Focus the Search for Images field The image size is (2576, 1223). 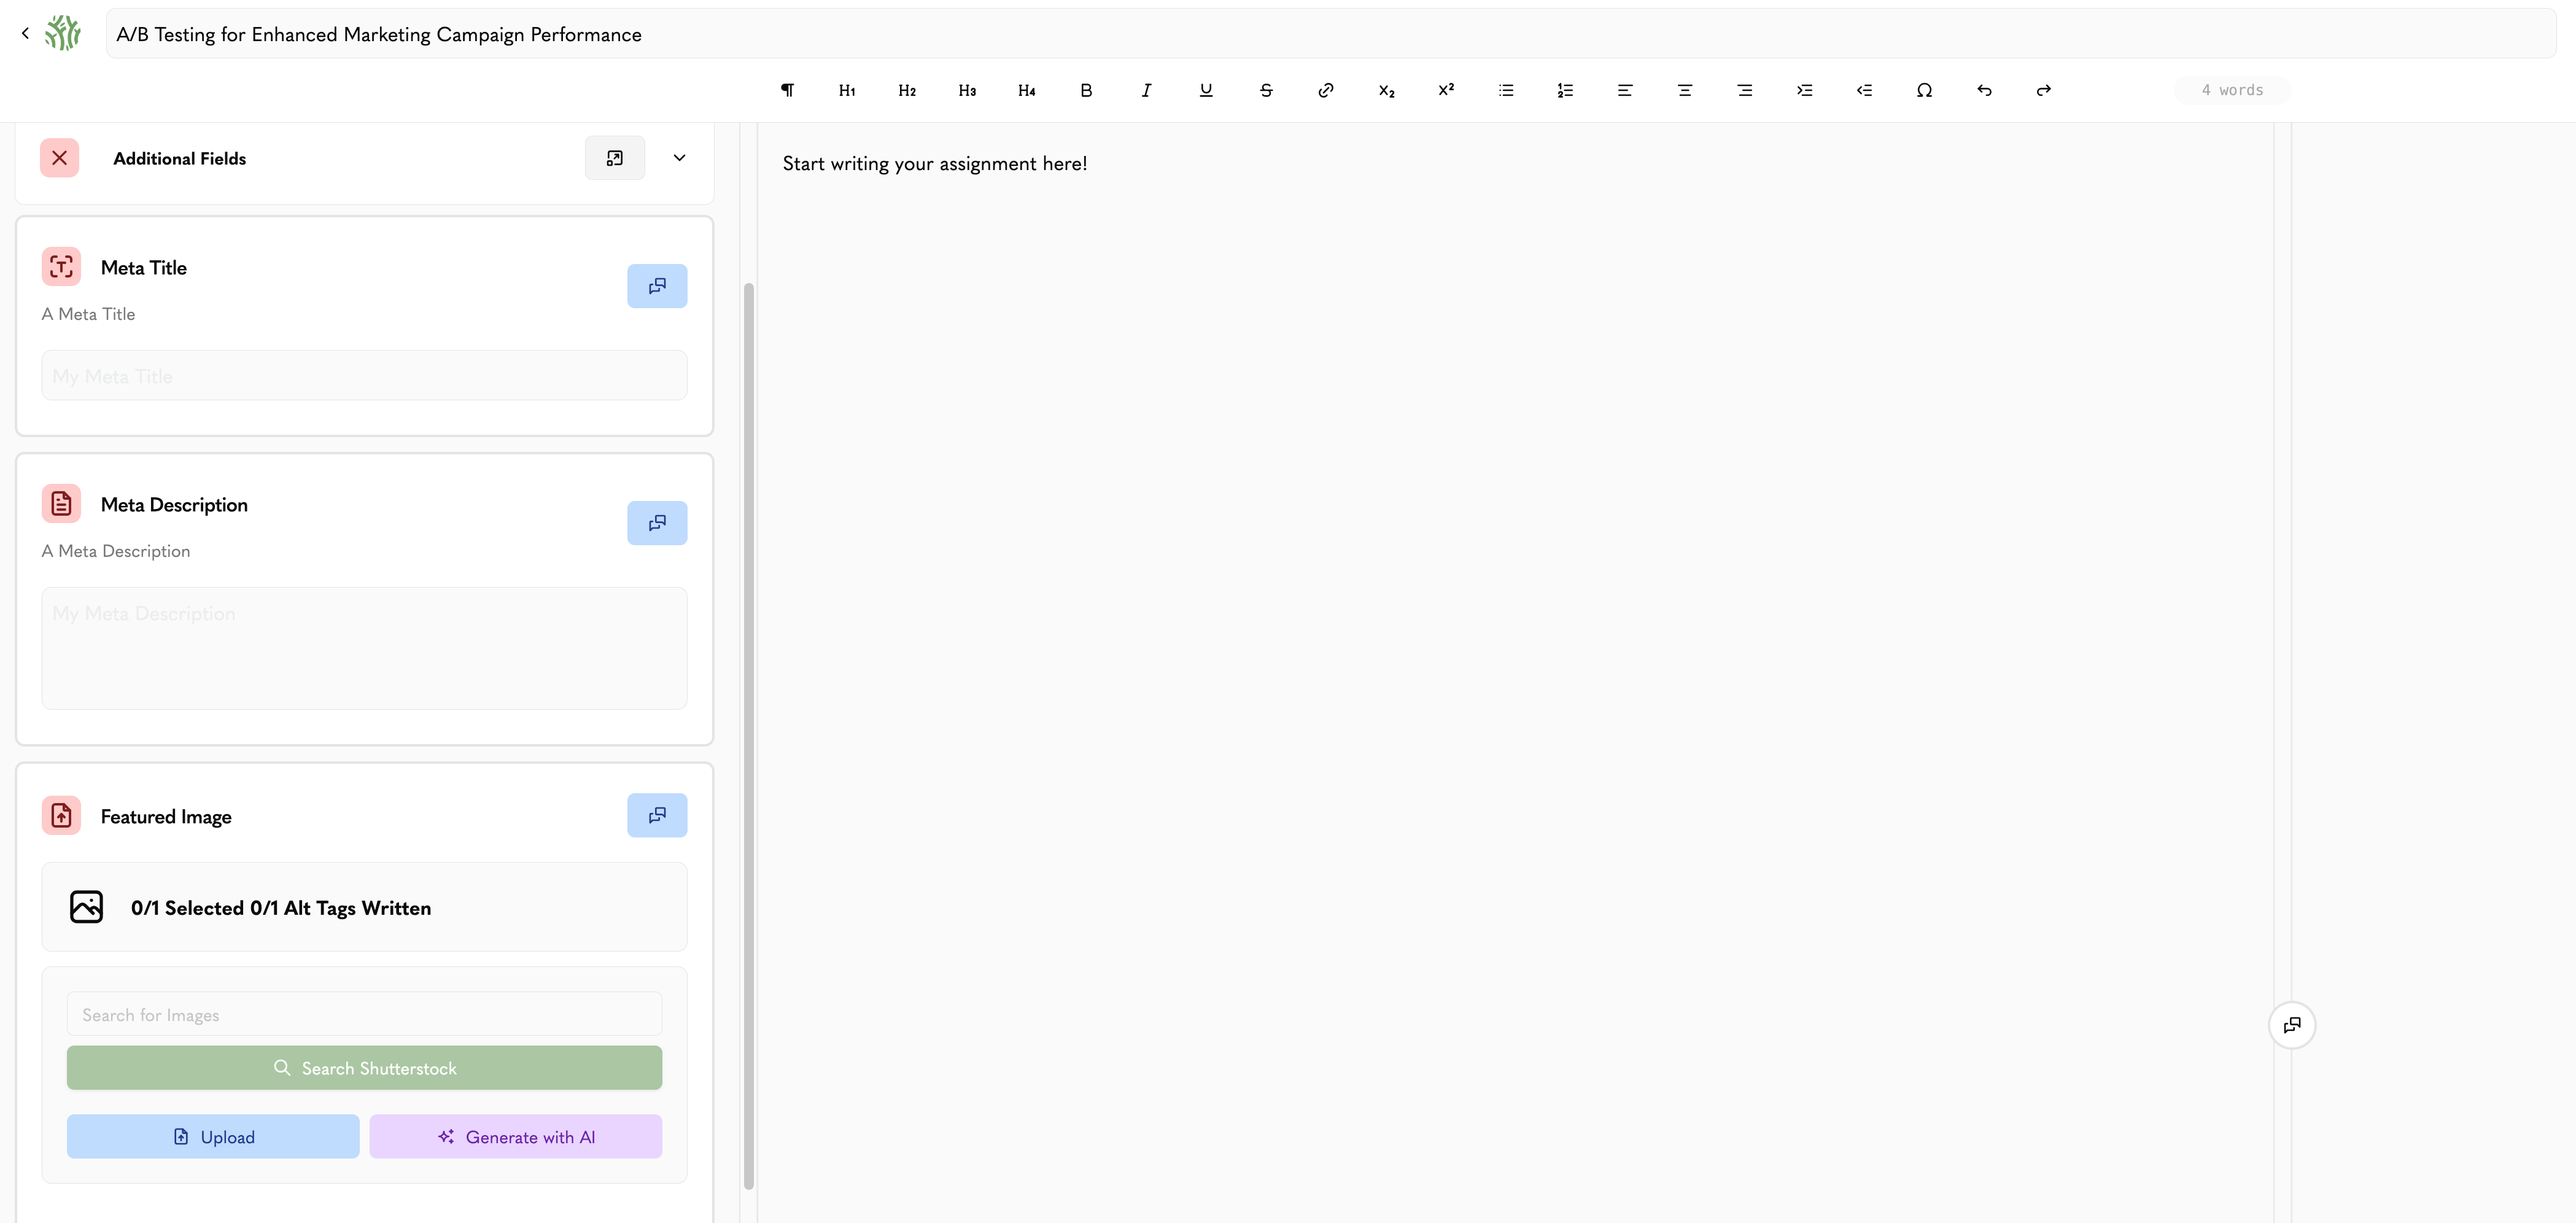(x=364, y=1014)
